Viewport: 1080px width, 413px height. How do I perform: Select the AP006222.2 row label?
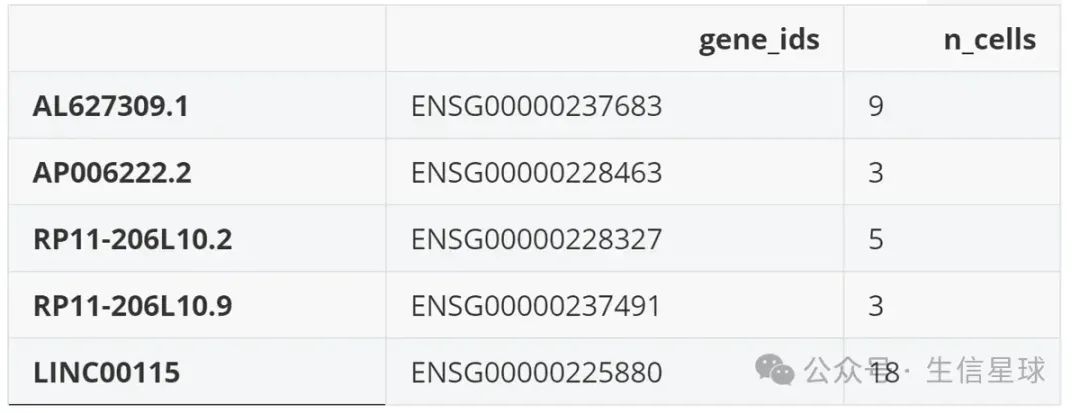click(112, 173)
